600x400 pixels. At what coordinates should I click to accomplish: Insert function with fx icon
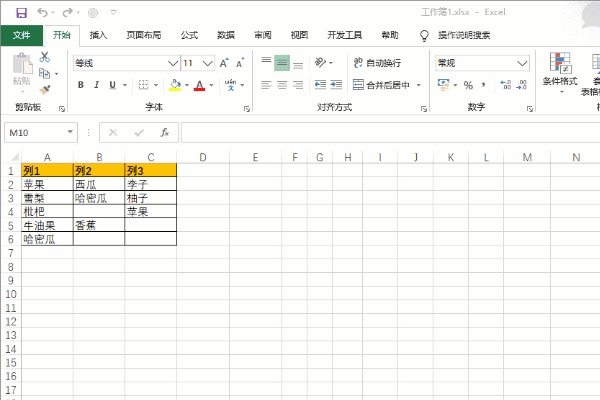[x=165, y=133]
